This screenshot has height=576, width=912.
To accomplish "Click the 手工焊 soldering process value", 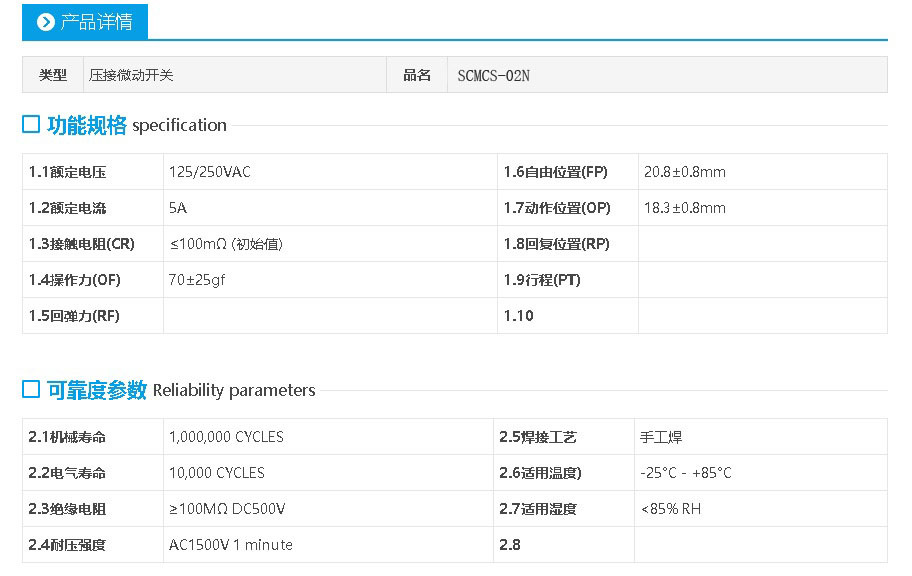I will (661, 437).
